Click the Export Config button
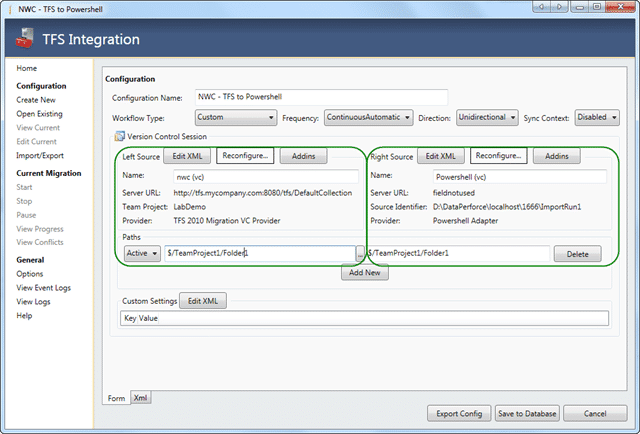This screenshot has height=434, width=640. [x=459, y=414]
